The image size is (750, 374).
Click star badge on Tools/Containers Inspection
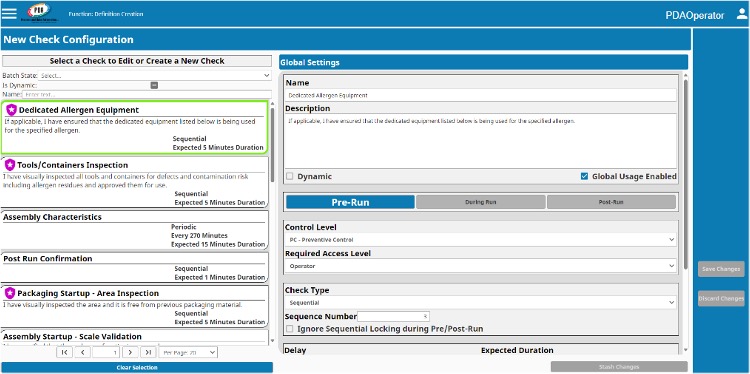[10, 165]
